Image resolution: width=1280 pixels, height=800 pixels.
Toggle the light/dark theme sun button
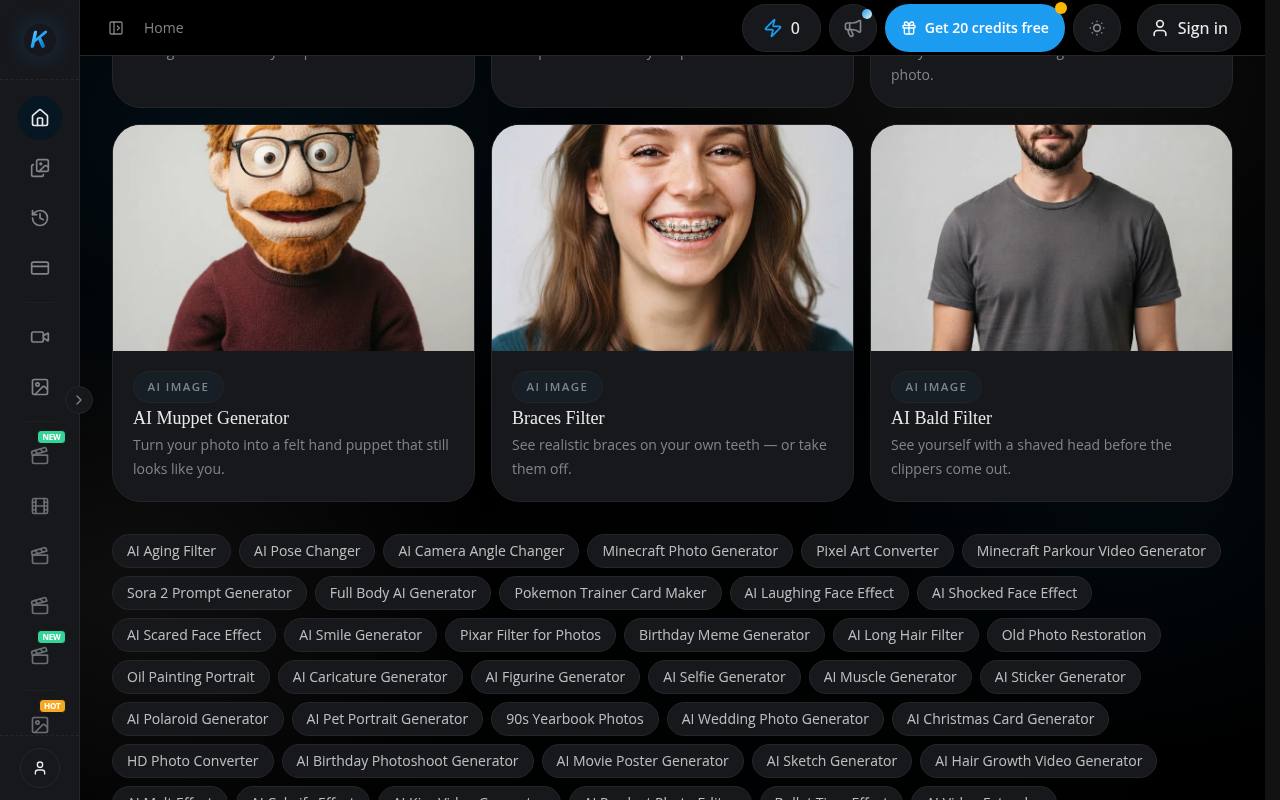click(x=1097, y=28)
